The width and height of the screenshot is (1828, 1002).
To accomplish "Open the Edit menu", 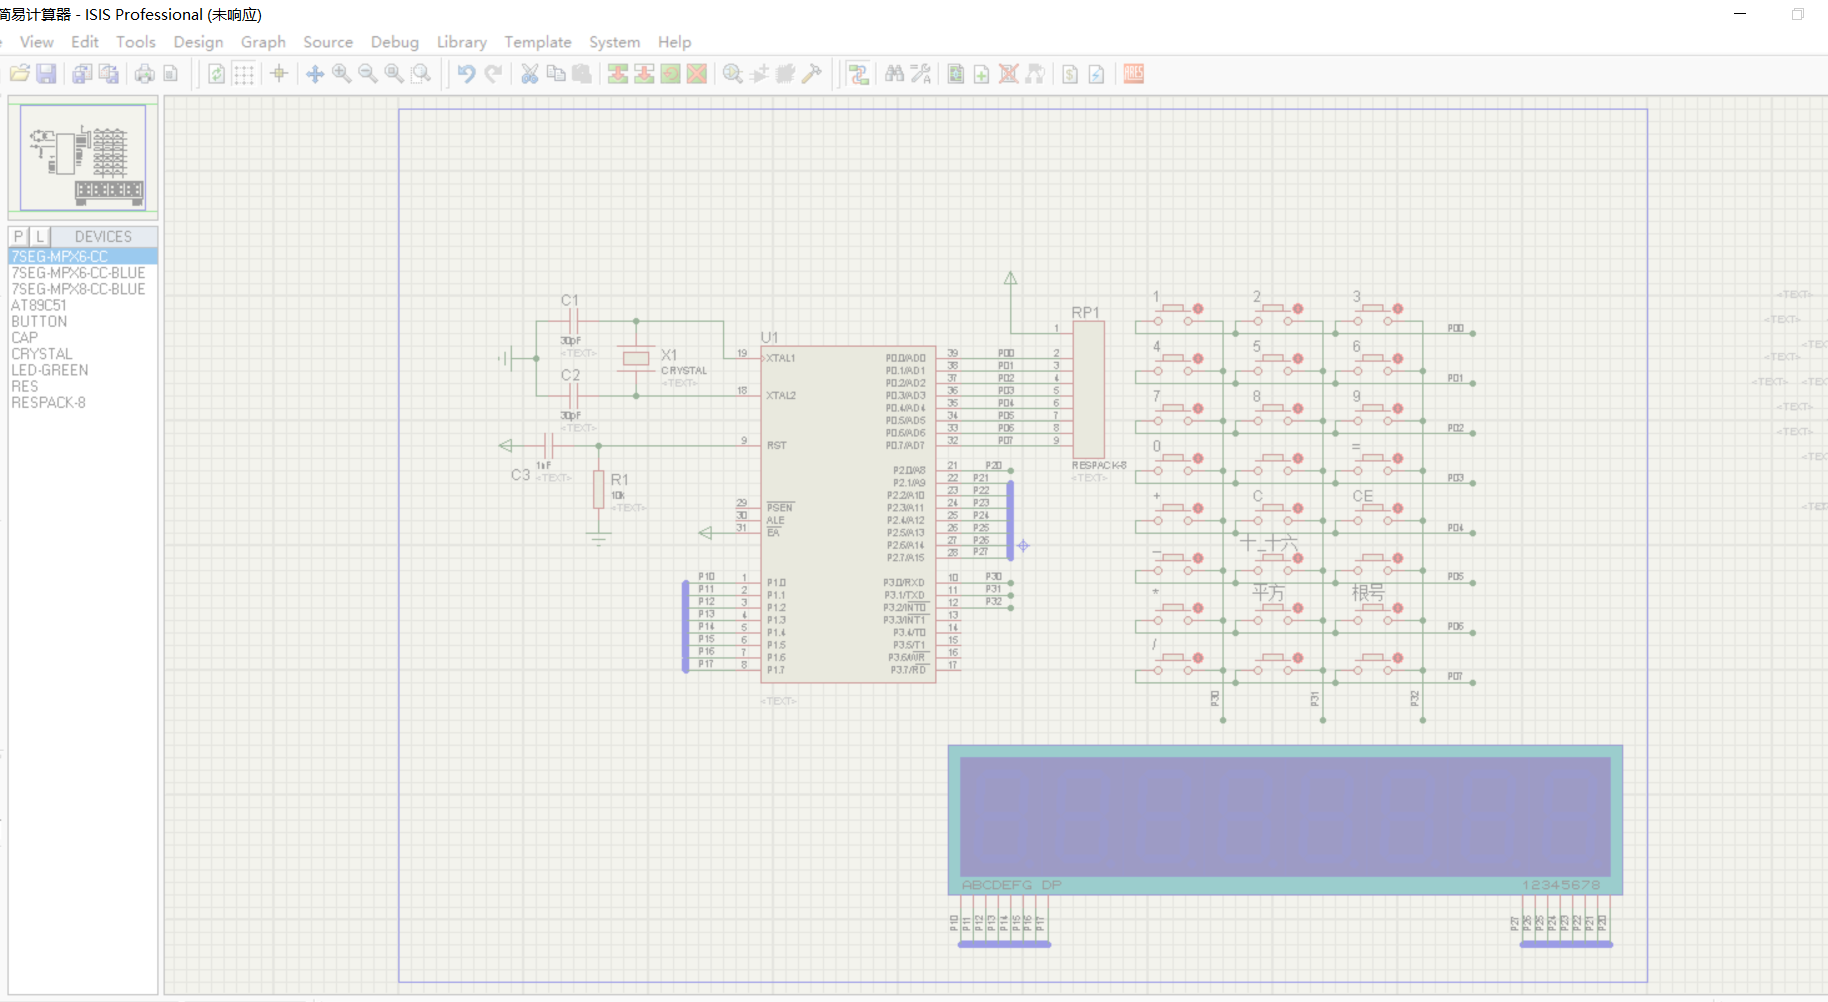I will [x=85, y=42].
